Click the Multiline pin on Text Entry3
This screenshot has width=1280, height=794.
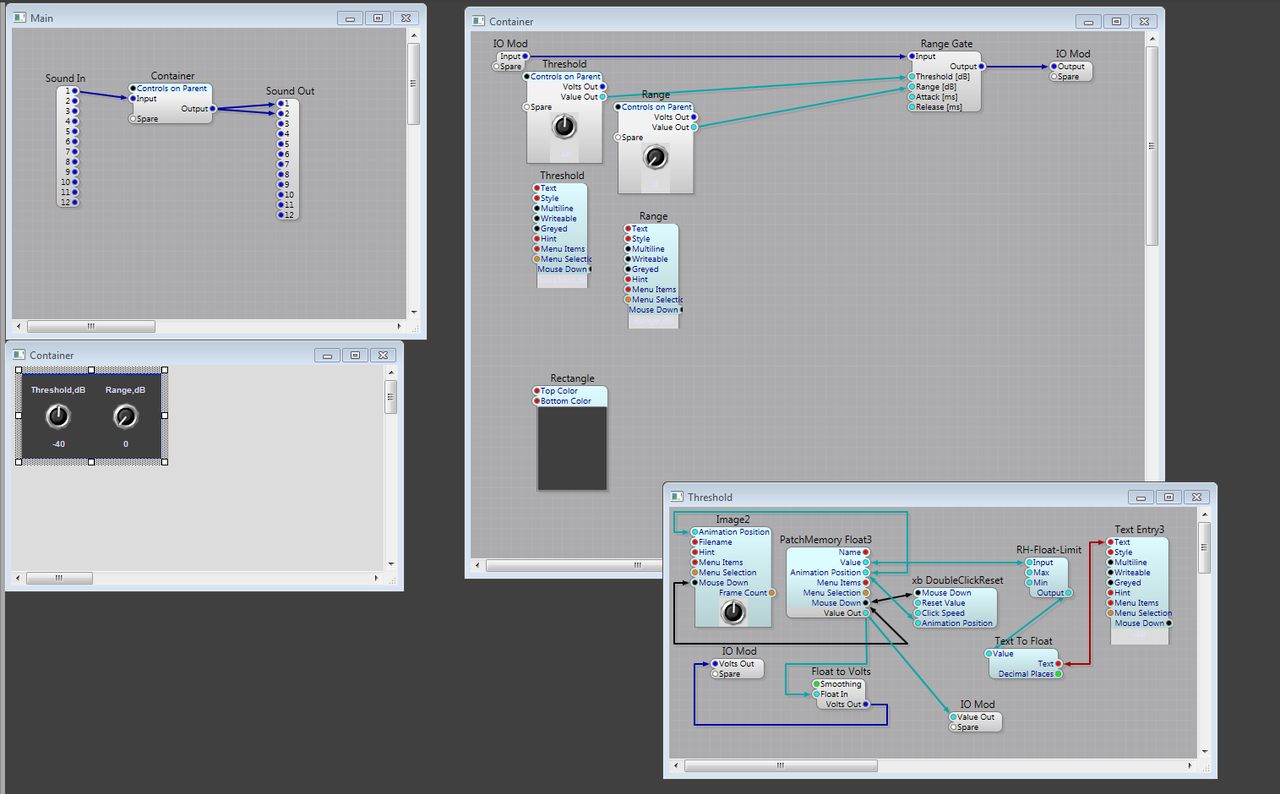(x=1109, y=562)
